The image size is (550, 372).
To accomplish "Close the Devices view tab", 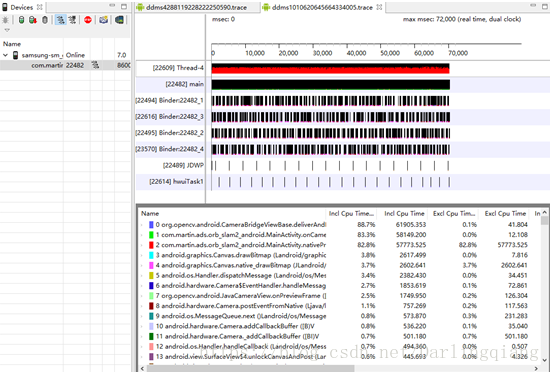I will pos(40,7).
